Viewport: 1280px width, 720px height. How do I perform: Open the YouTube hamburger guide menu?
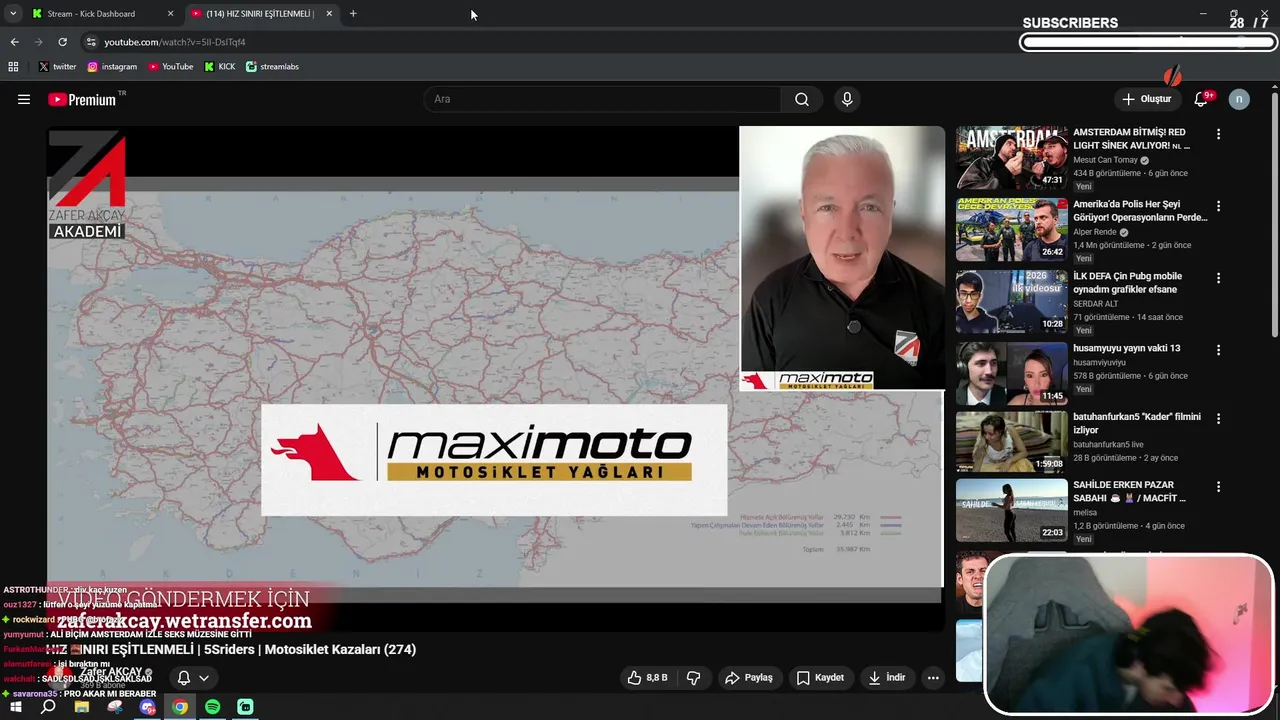pyautogui.click(x=24, y=99)
